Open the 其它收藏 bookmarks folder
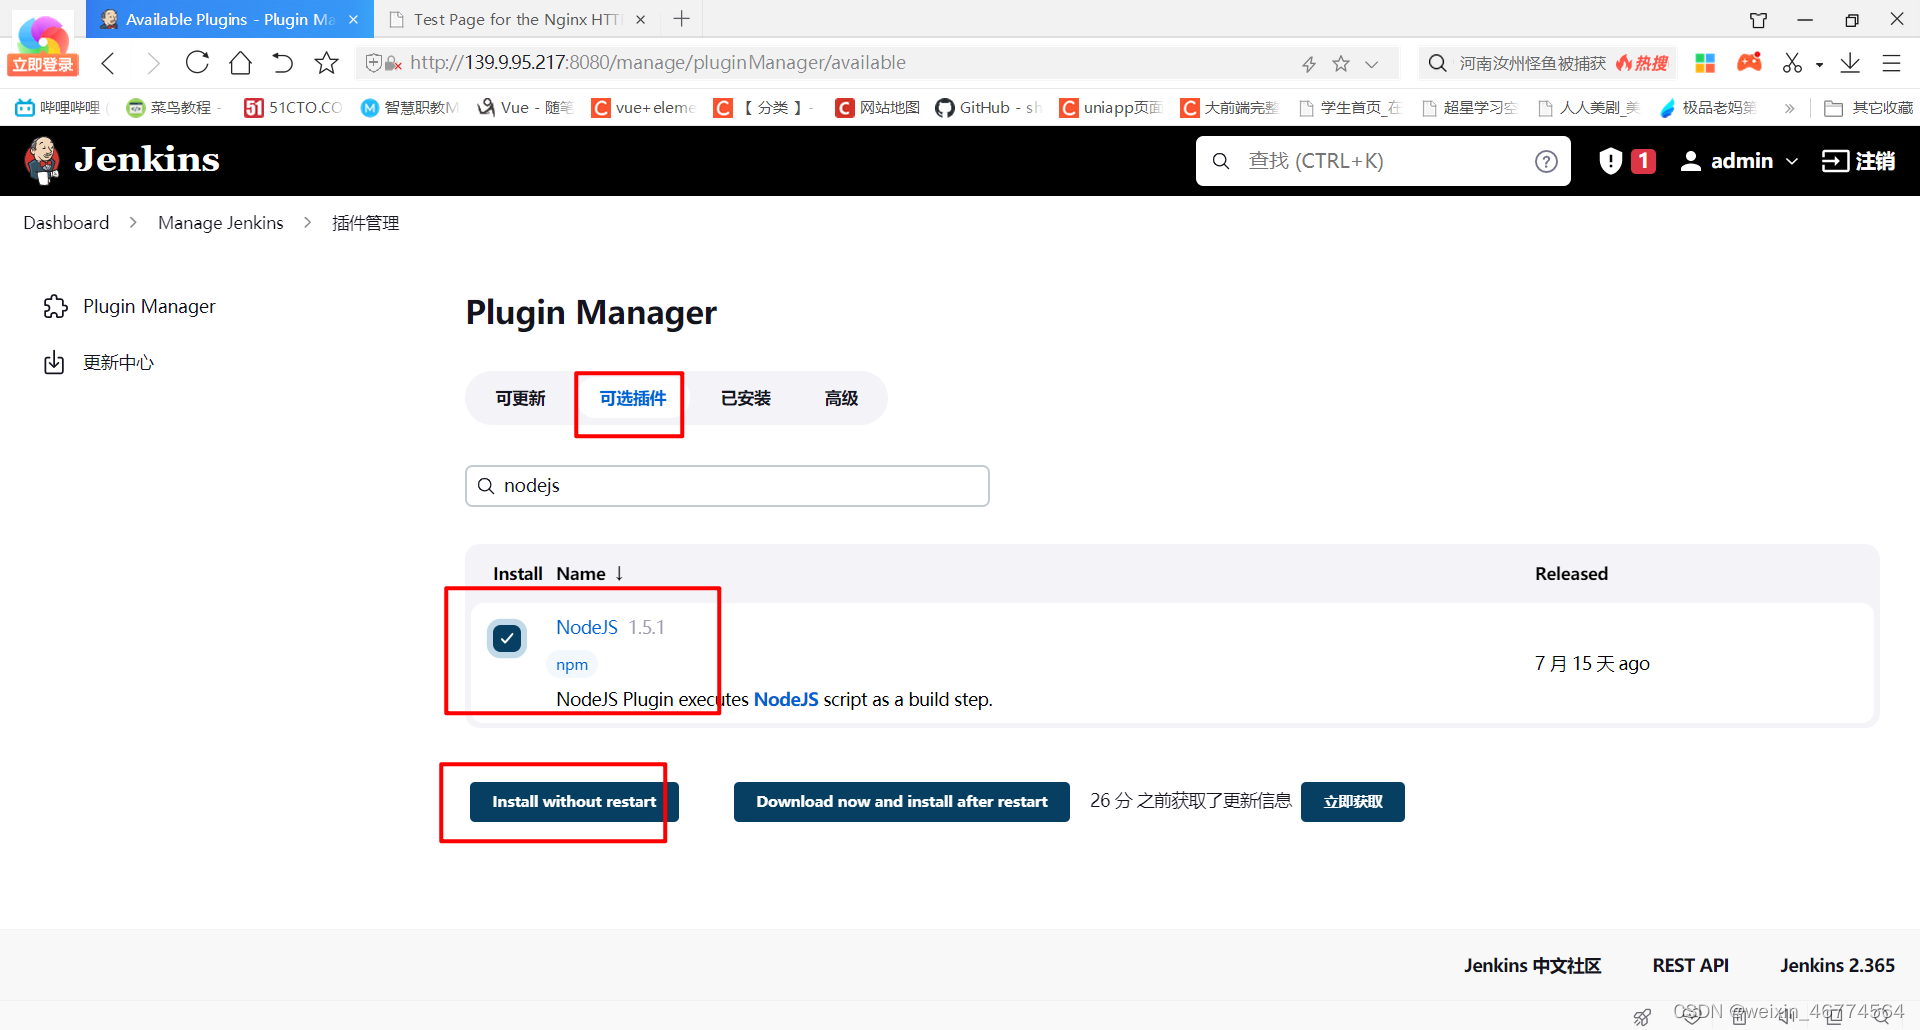This screenshot has width=1920, height=1030. coord(1868,107)
